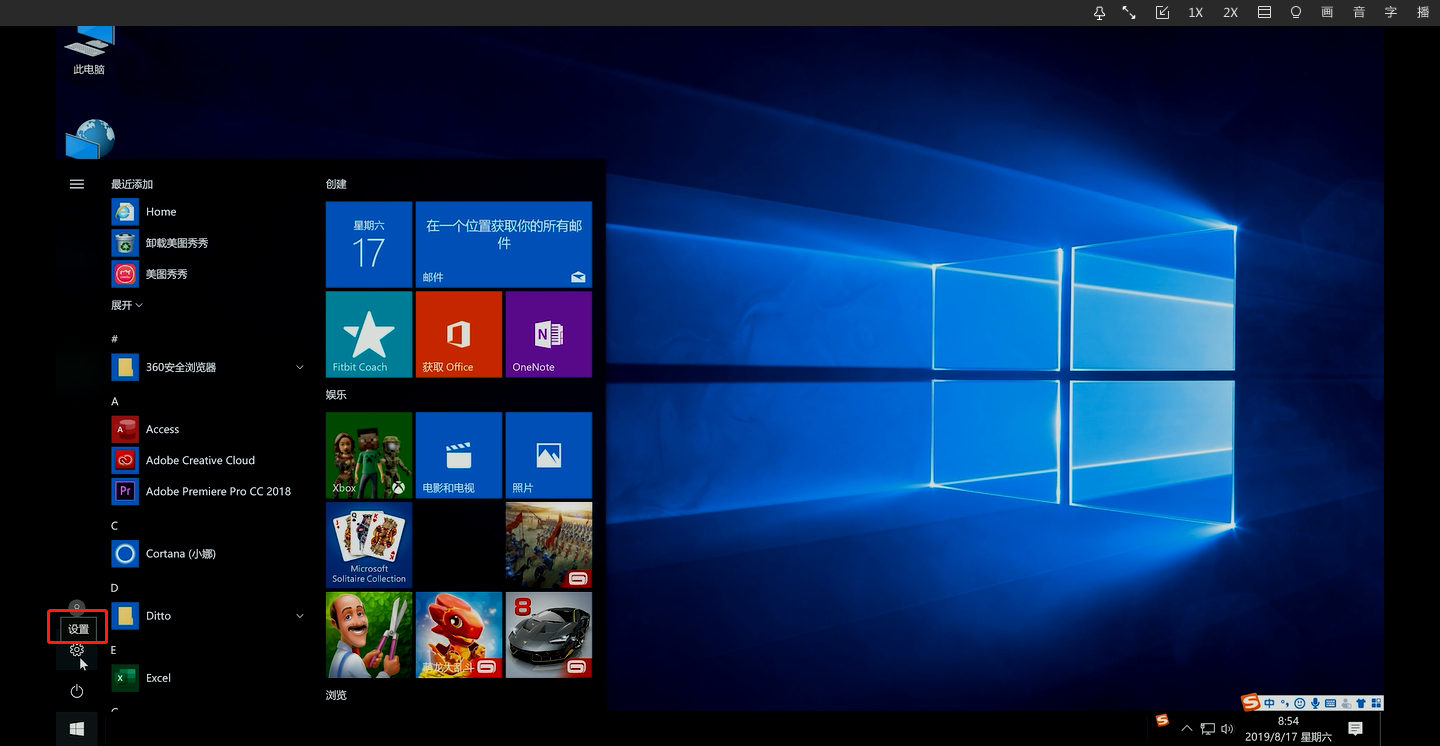The image size is (1440, 746).
Task: Click the Windows Start button
Action: [x=77, y=729]
